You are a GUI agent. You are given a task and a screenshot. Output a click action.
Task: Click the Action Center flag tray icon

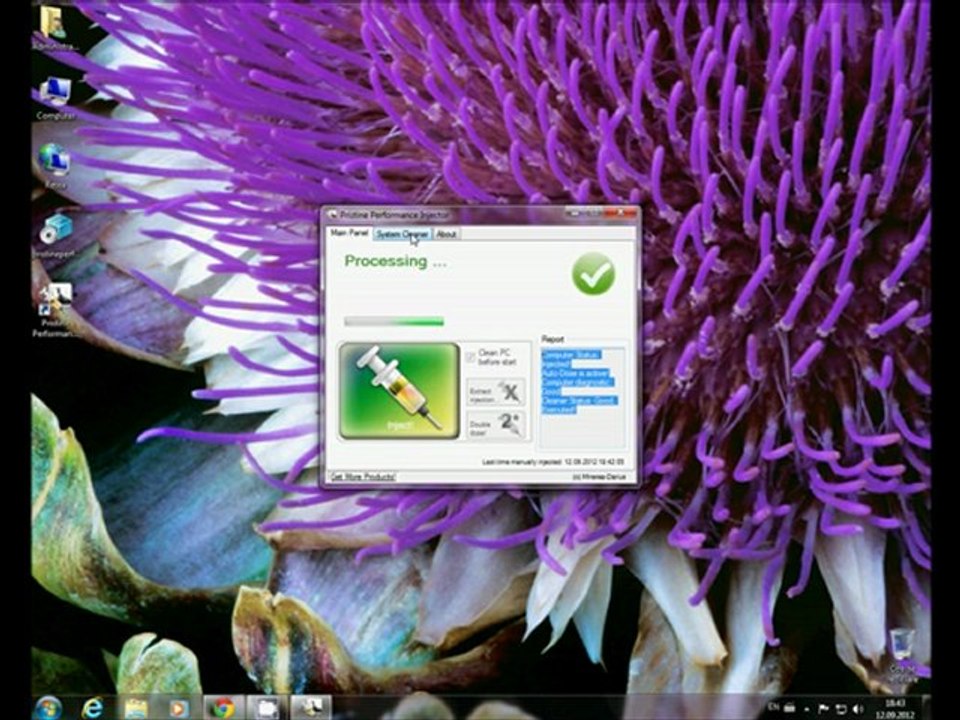click(x=824, y=709)
